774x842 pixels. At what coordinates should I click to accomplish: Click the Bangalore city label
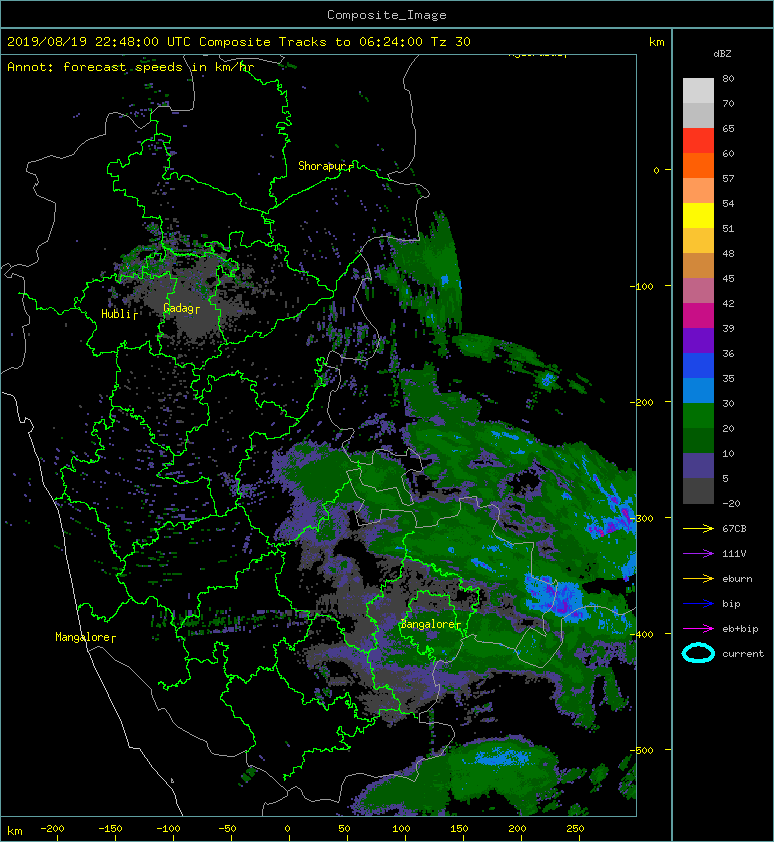[427, 624]
